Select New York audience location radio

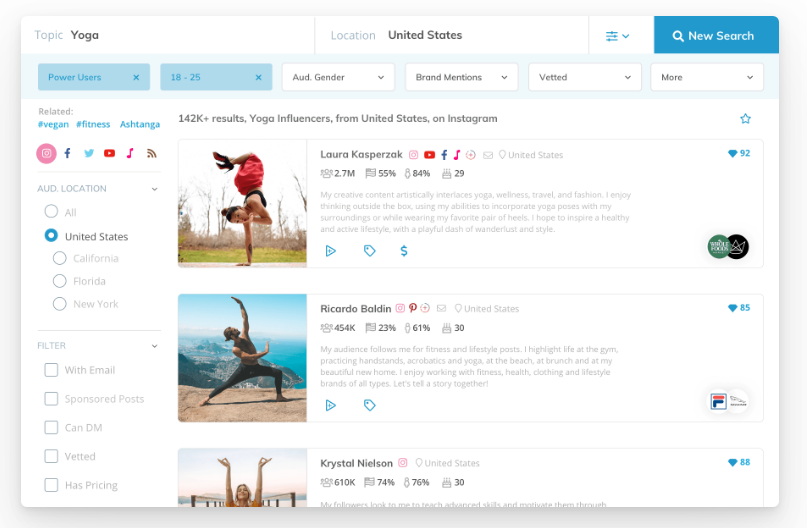click(60, 304)
